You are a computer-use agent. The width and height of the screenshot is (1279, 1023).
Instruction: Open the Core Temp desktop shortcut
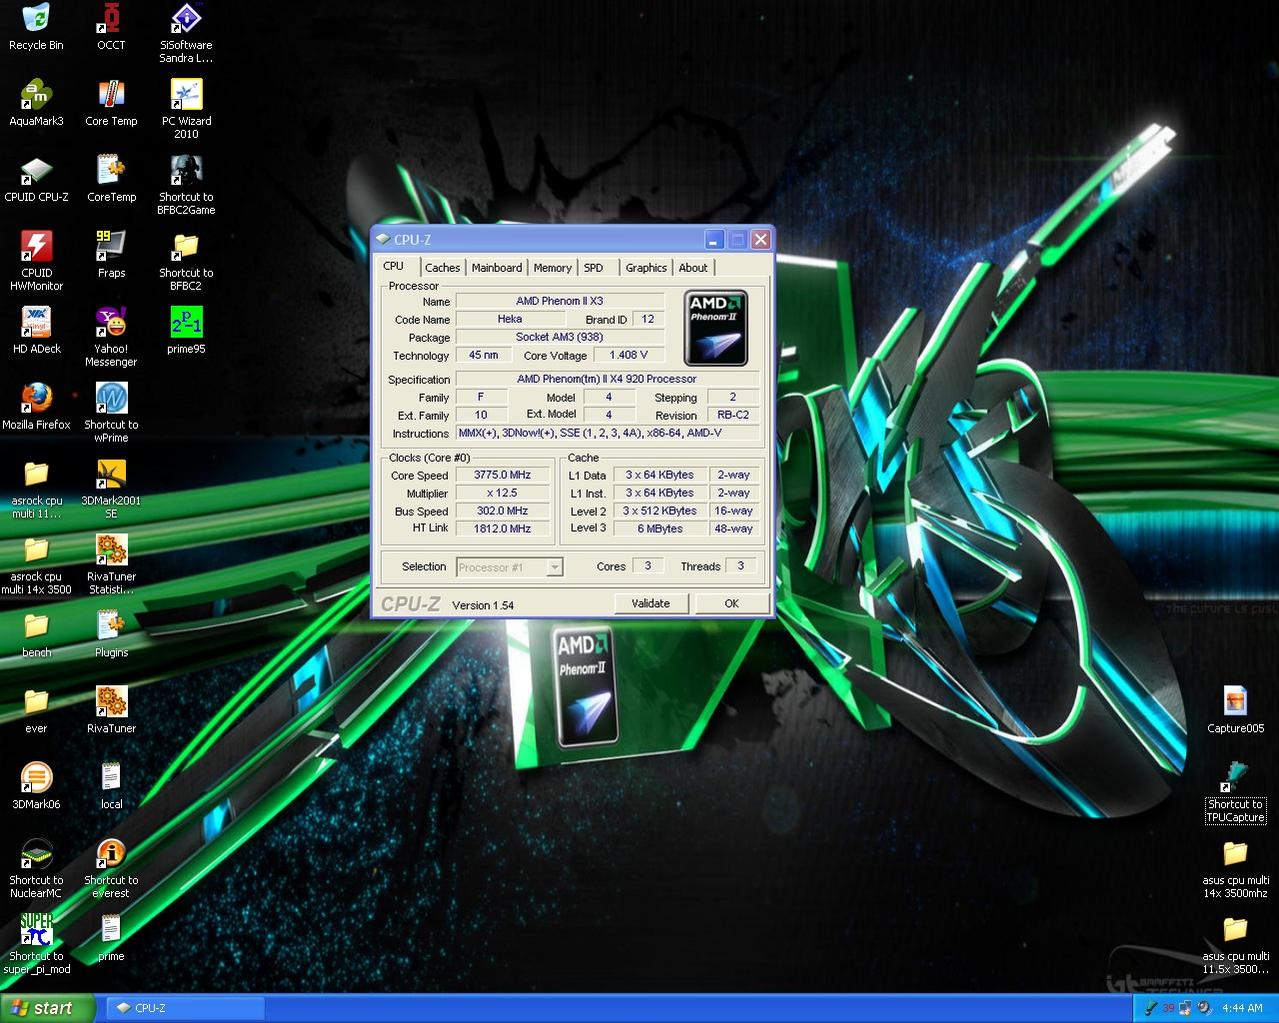pos(111,103)
